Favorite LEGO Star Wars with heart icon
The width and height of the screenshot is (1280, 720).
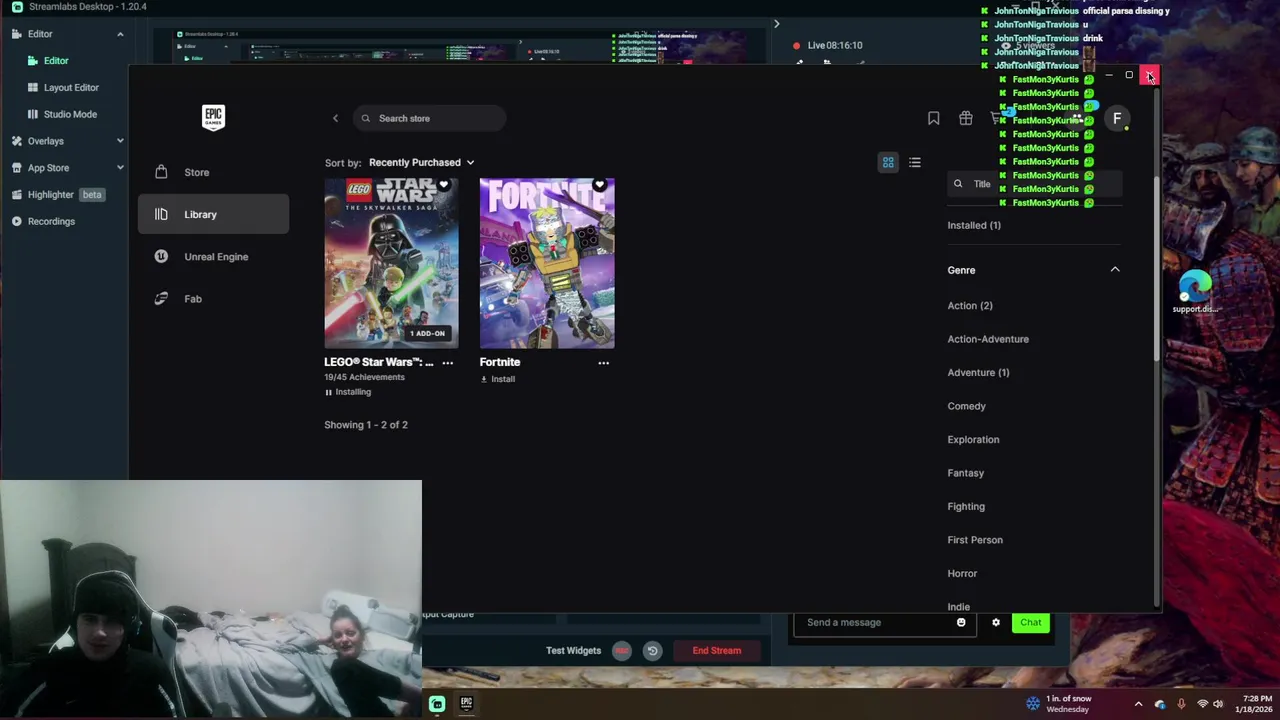coord(444,185)
